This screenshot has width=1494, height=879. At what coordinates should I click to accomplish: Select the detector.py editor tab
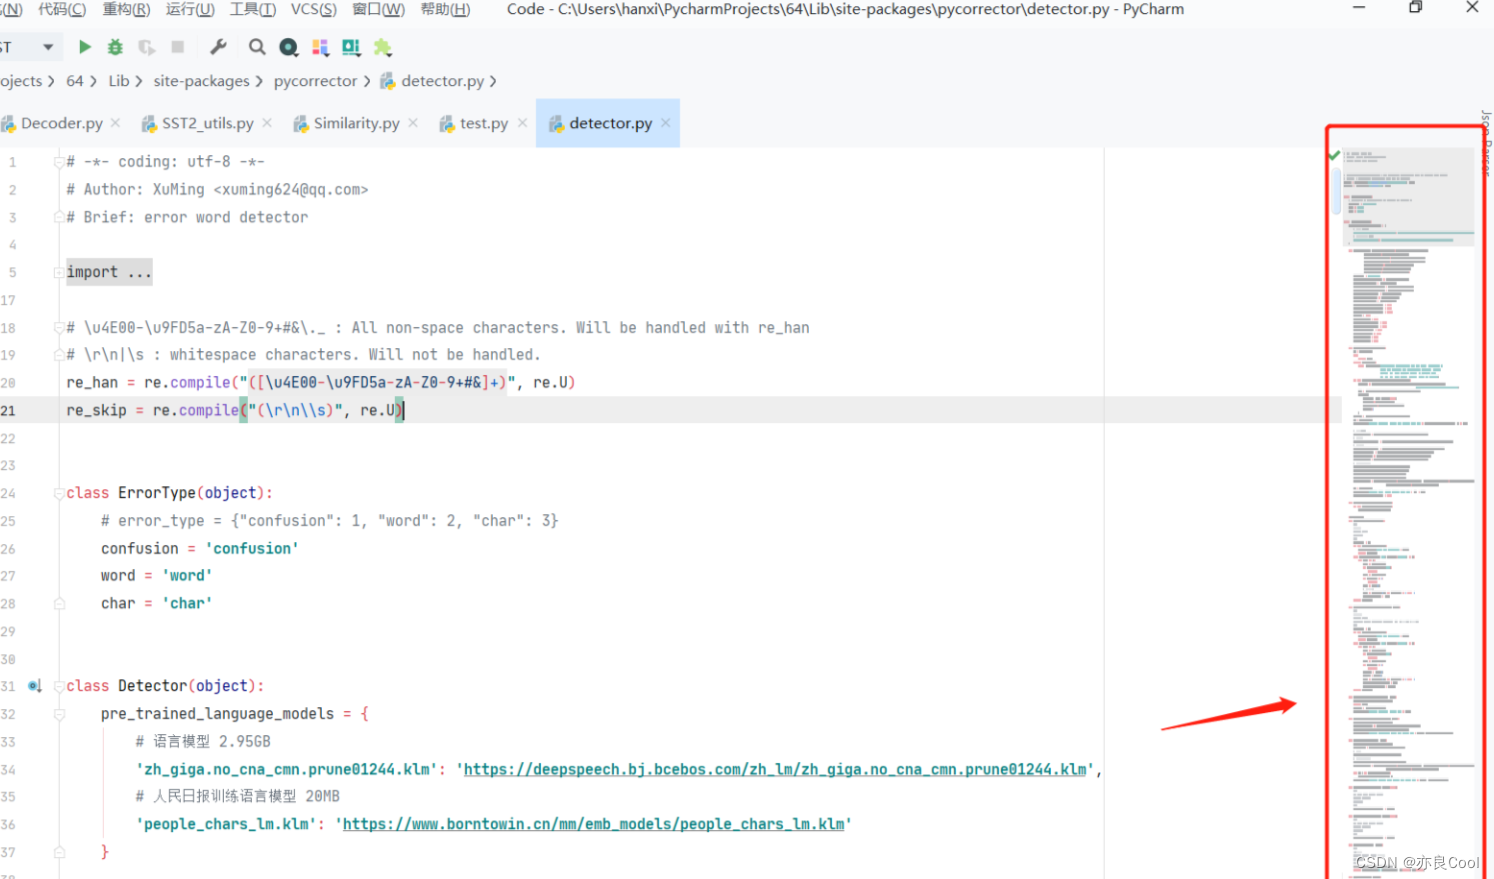(x=610, y=123)
